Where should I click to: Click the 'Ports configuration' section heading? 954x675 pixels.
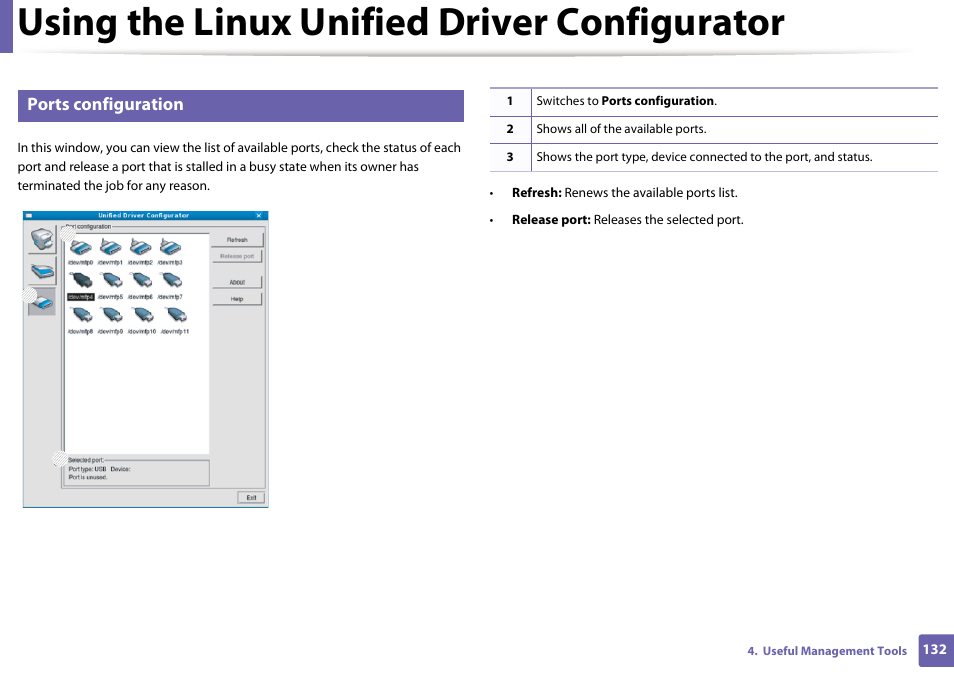point(105,105)
